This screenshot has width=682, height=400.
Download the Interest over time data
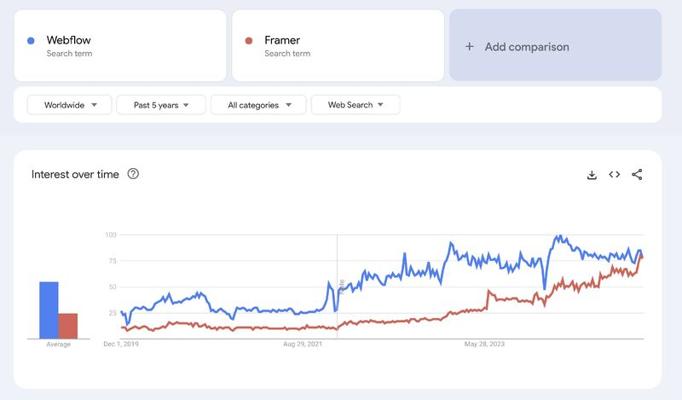592,175
